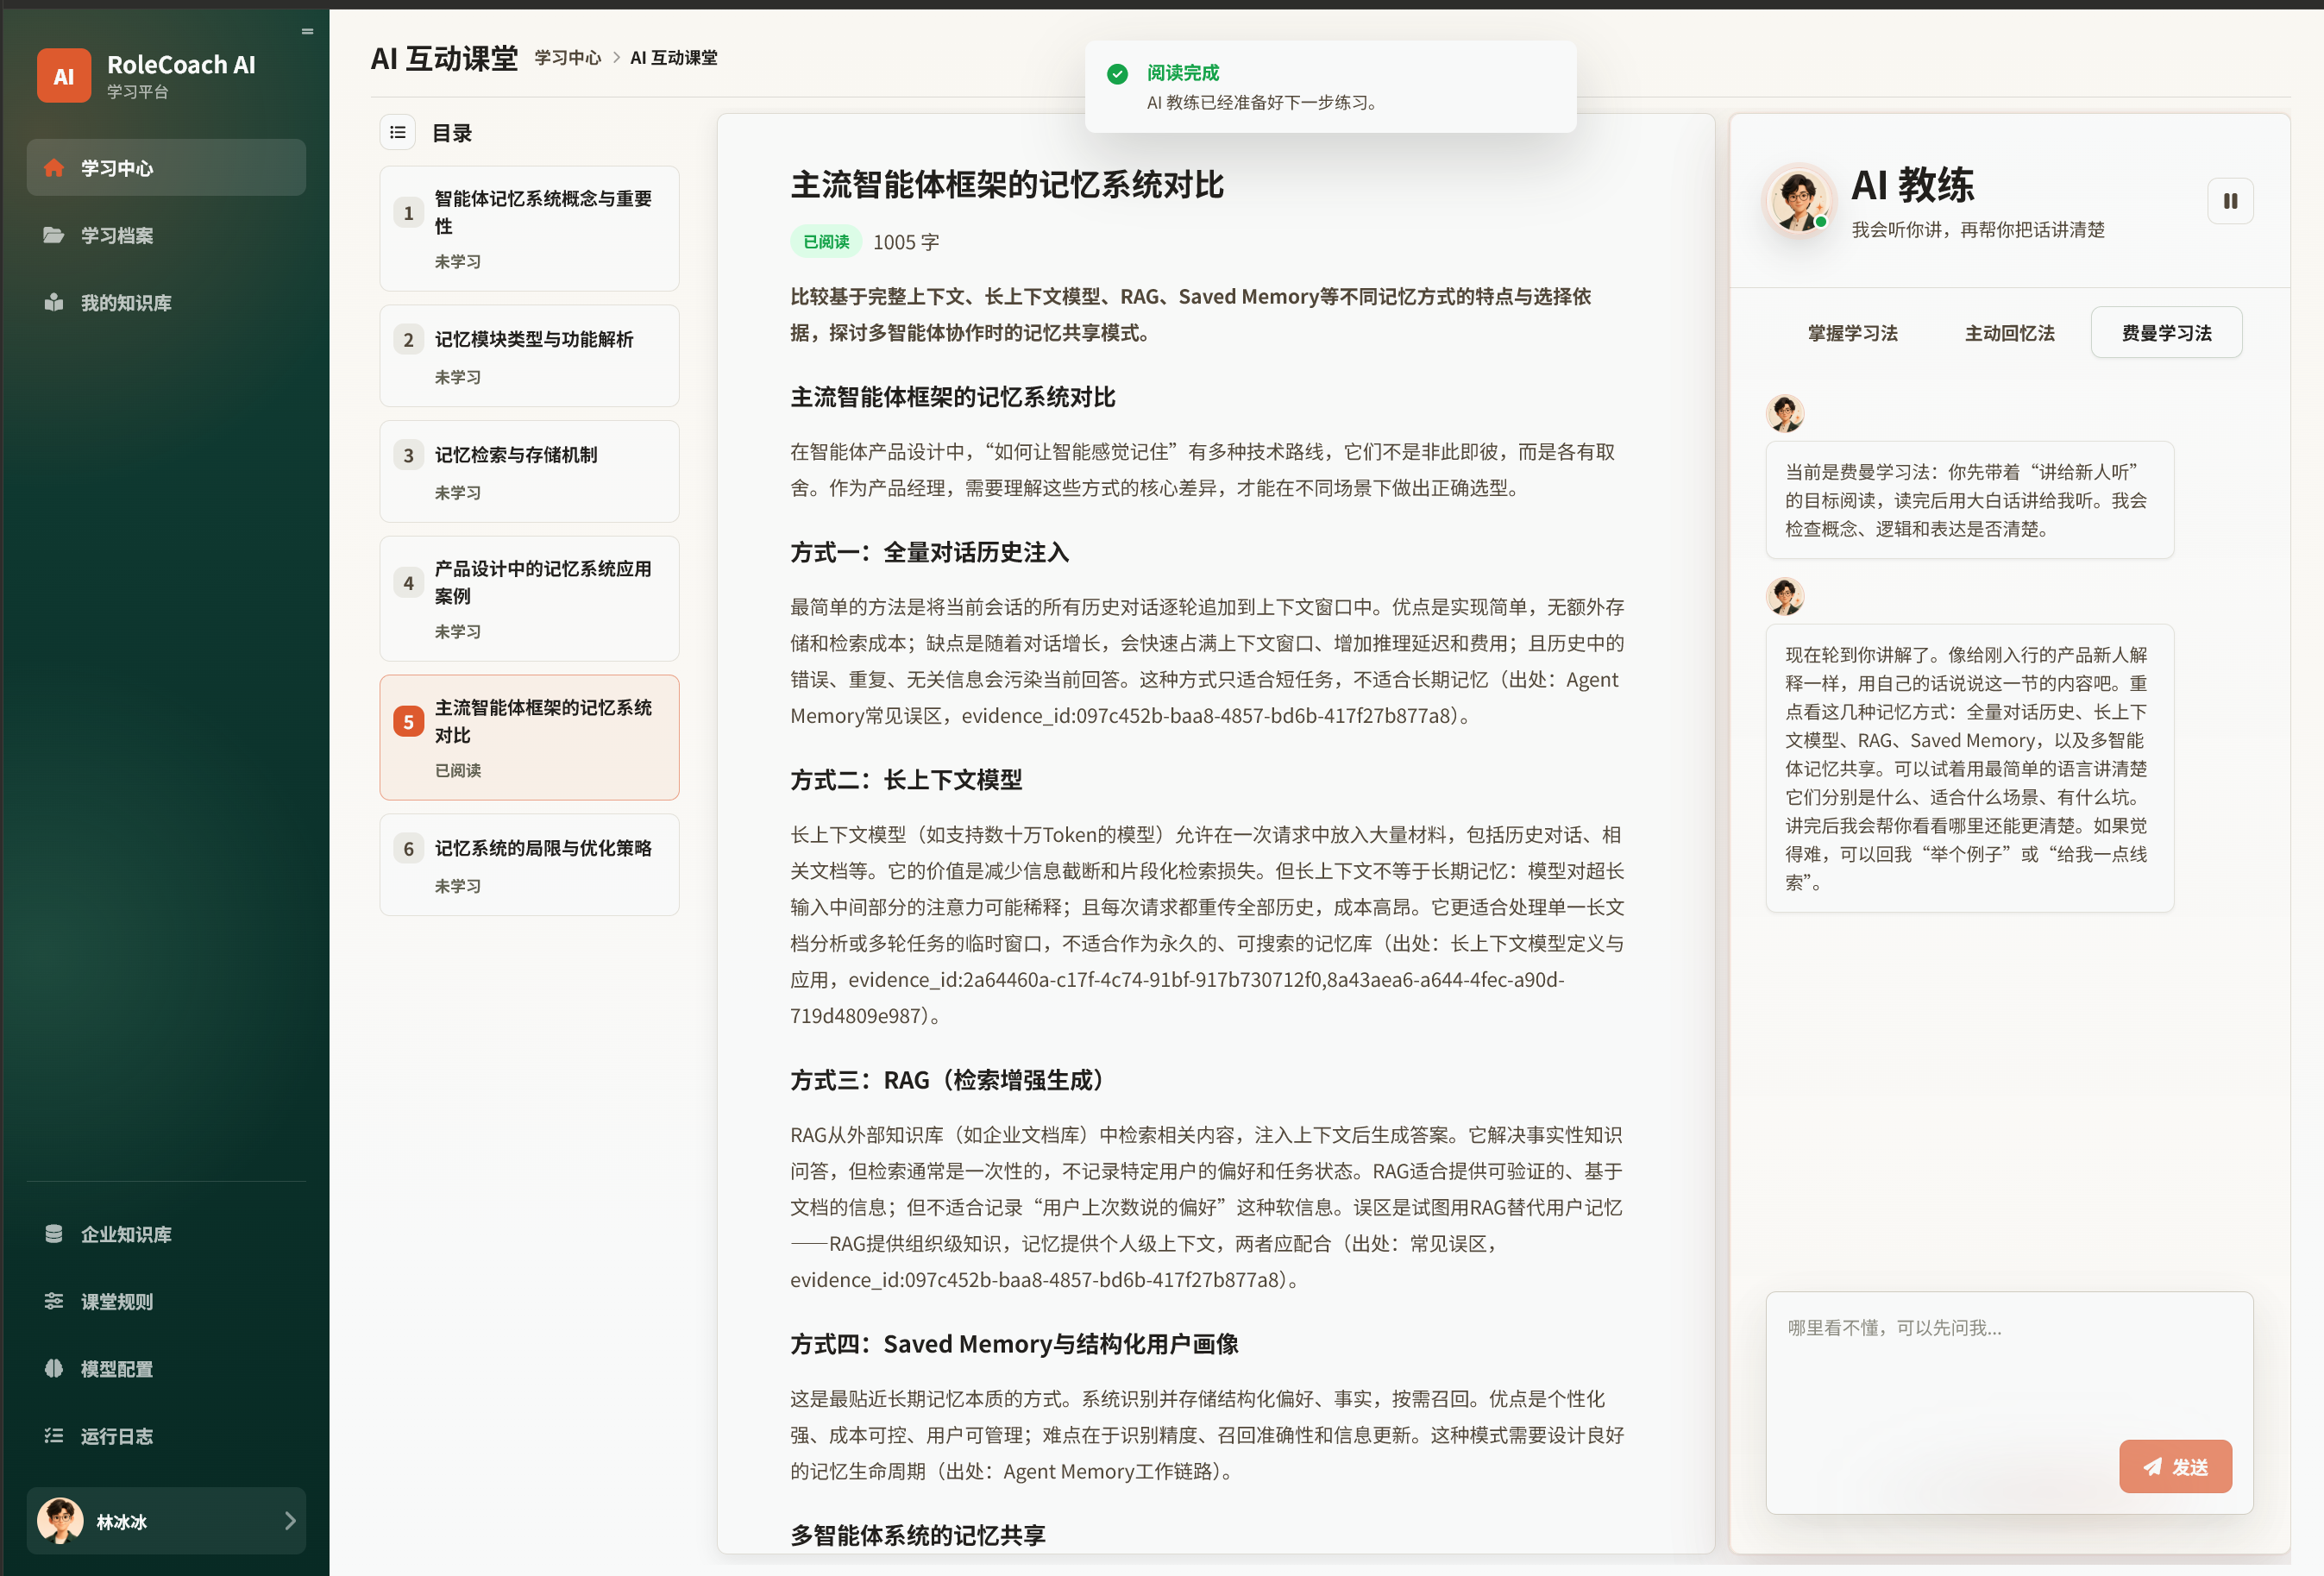Open chapter 记忆检索与存储机制

tap(529, 471)
